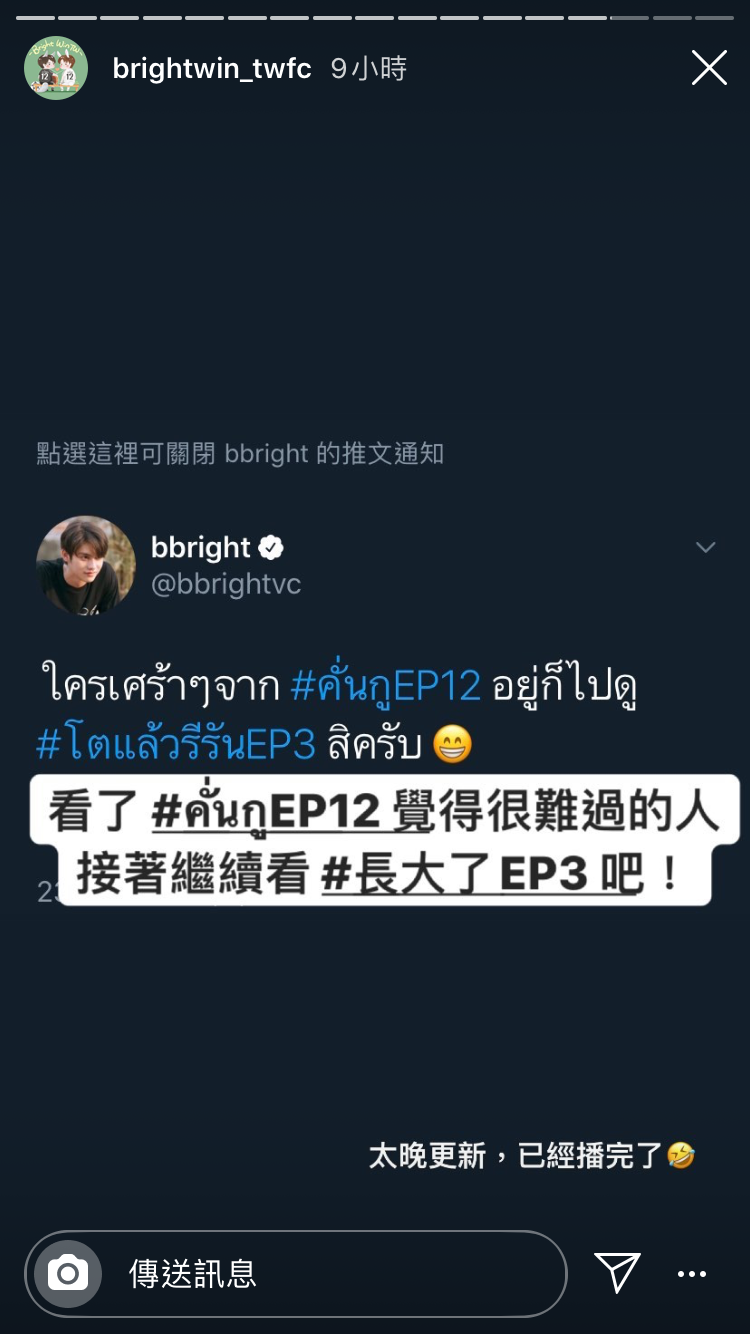Screen dimensions: 750x1334
Task: Click the verified badge next to bbright
Action: (272, 547)
